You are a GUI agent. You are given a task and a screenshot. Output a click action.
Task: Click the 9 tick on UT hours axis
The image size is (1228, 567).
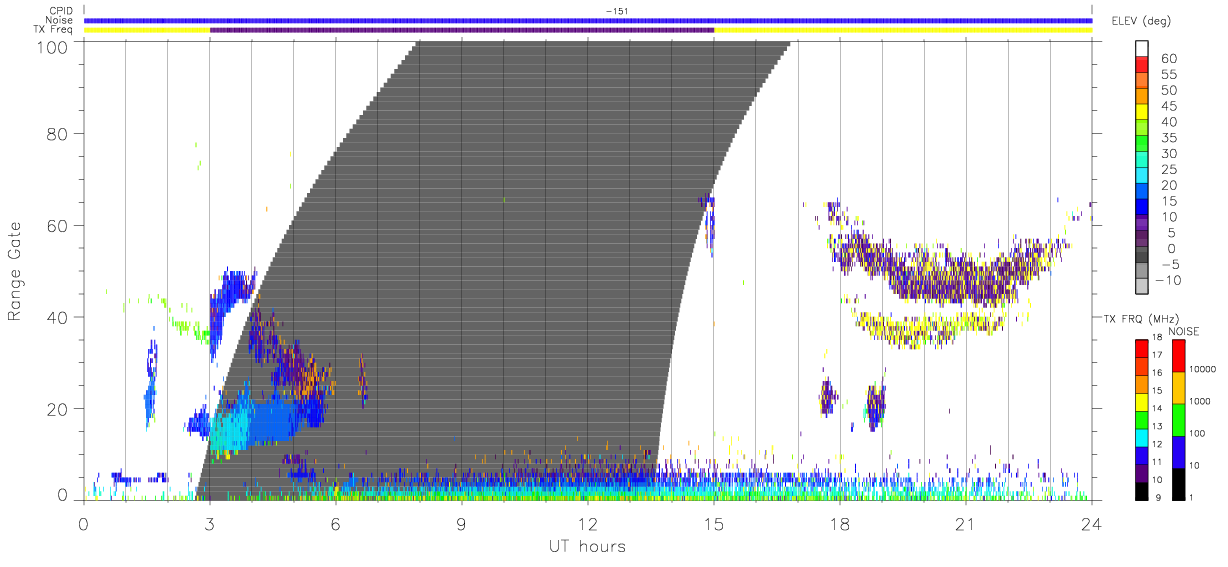point(462,525)
